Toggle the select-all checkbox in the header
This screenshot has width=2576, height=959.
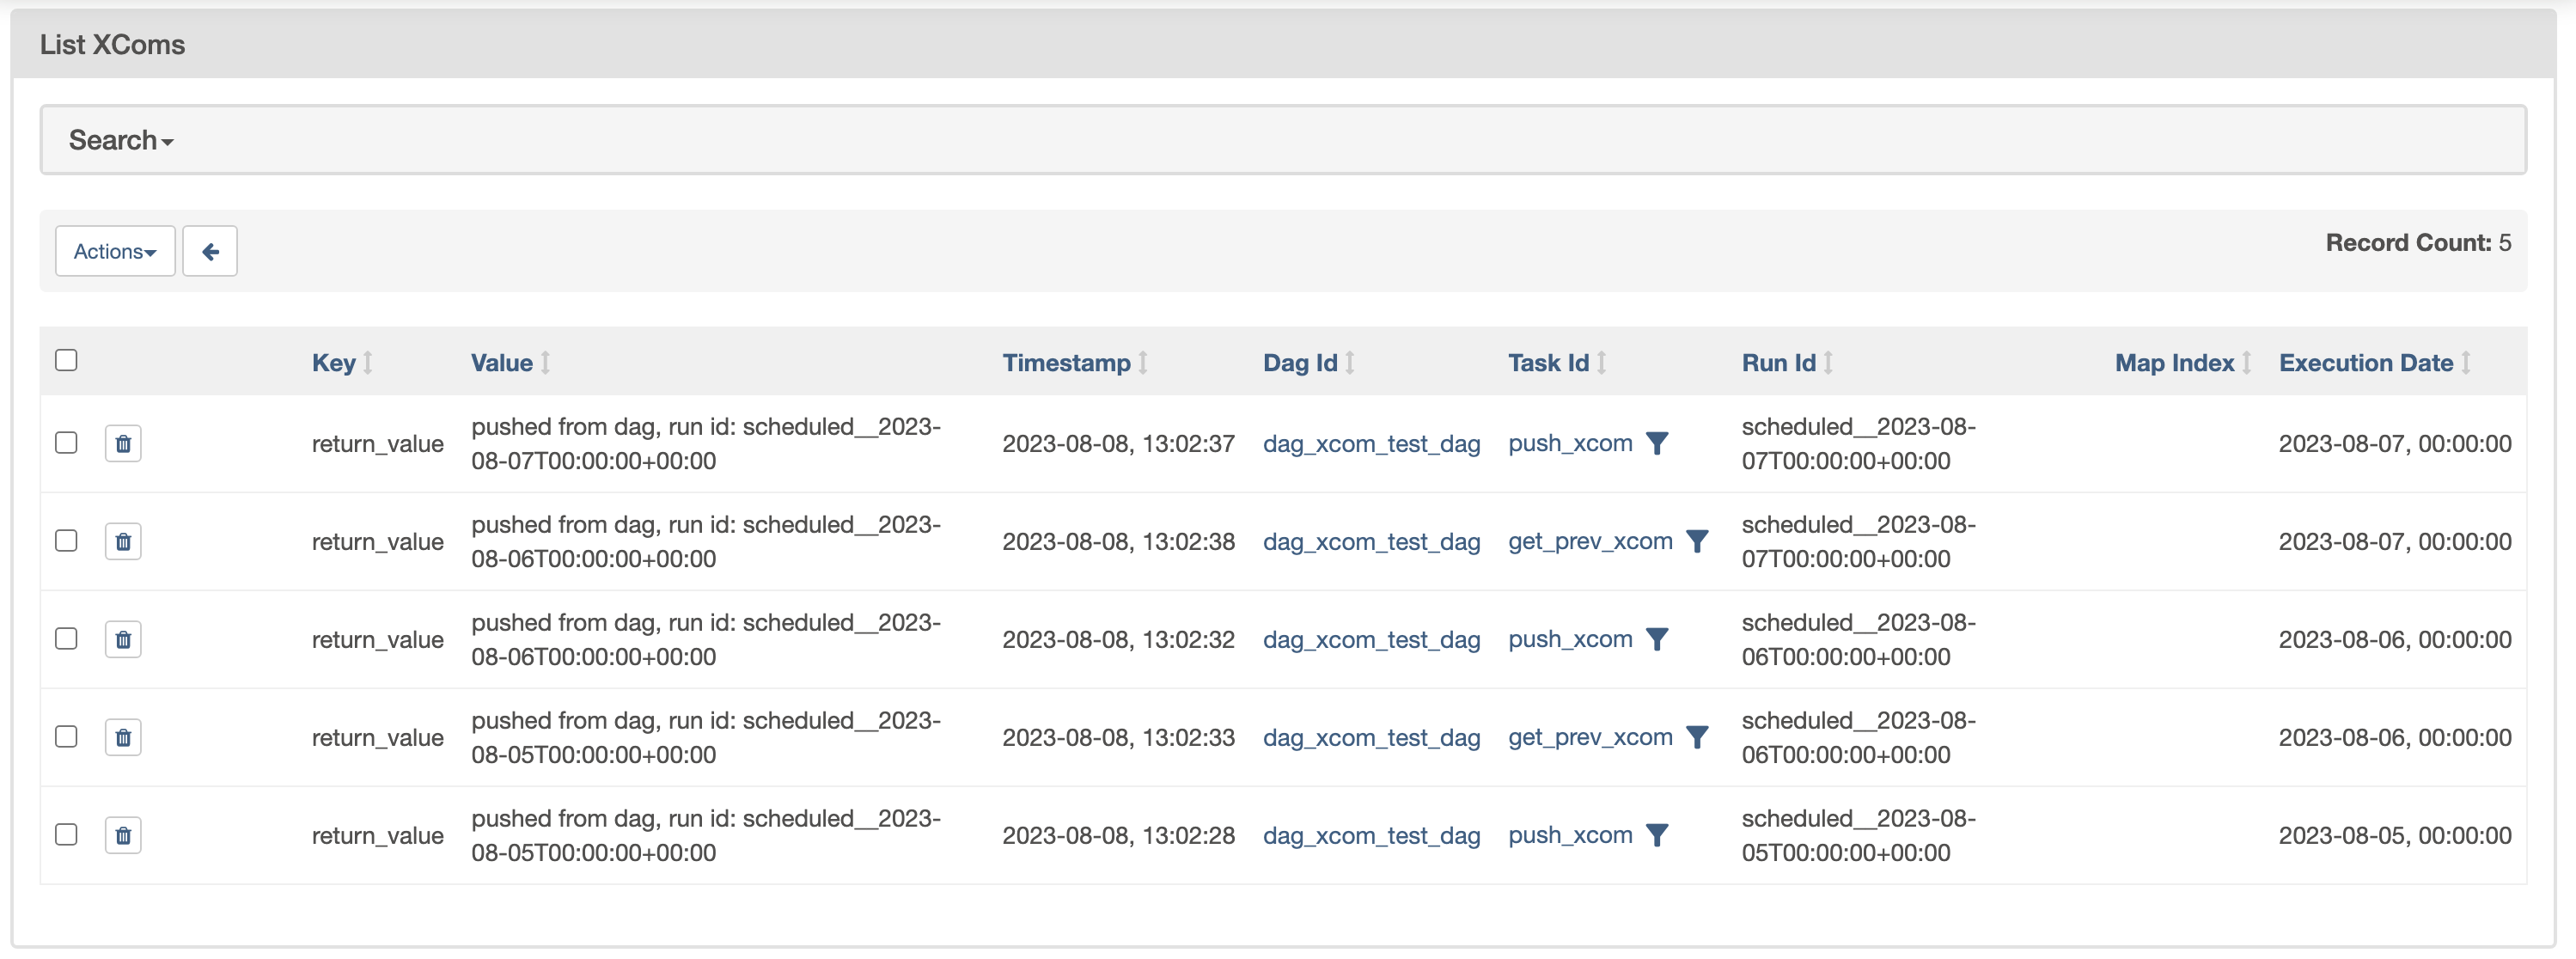click(66, 360)
